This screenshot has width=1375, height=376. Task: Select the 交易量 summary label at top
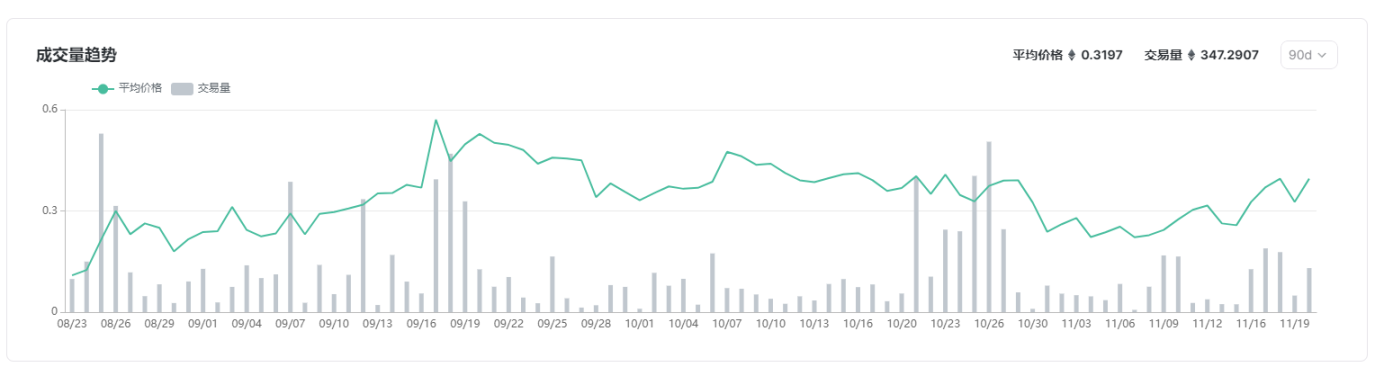1163,55
